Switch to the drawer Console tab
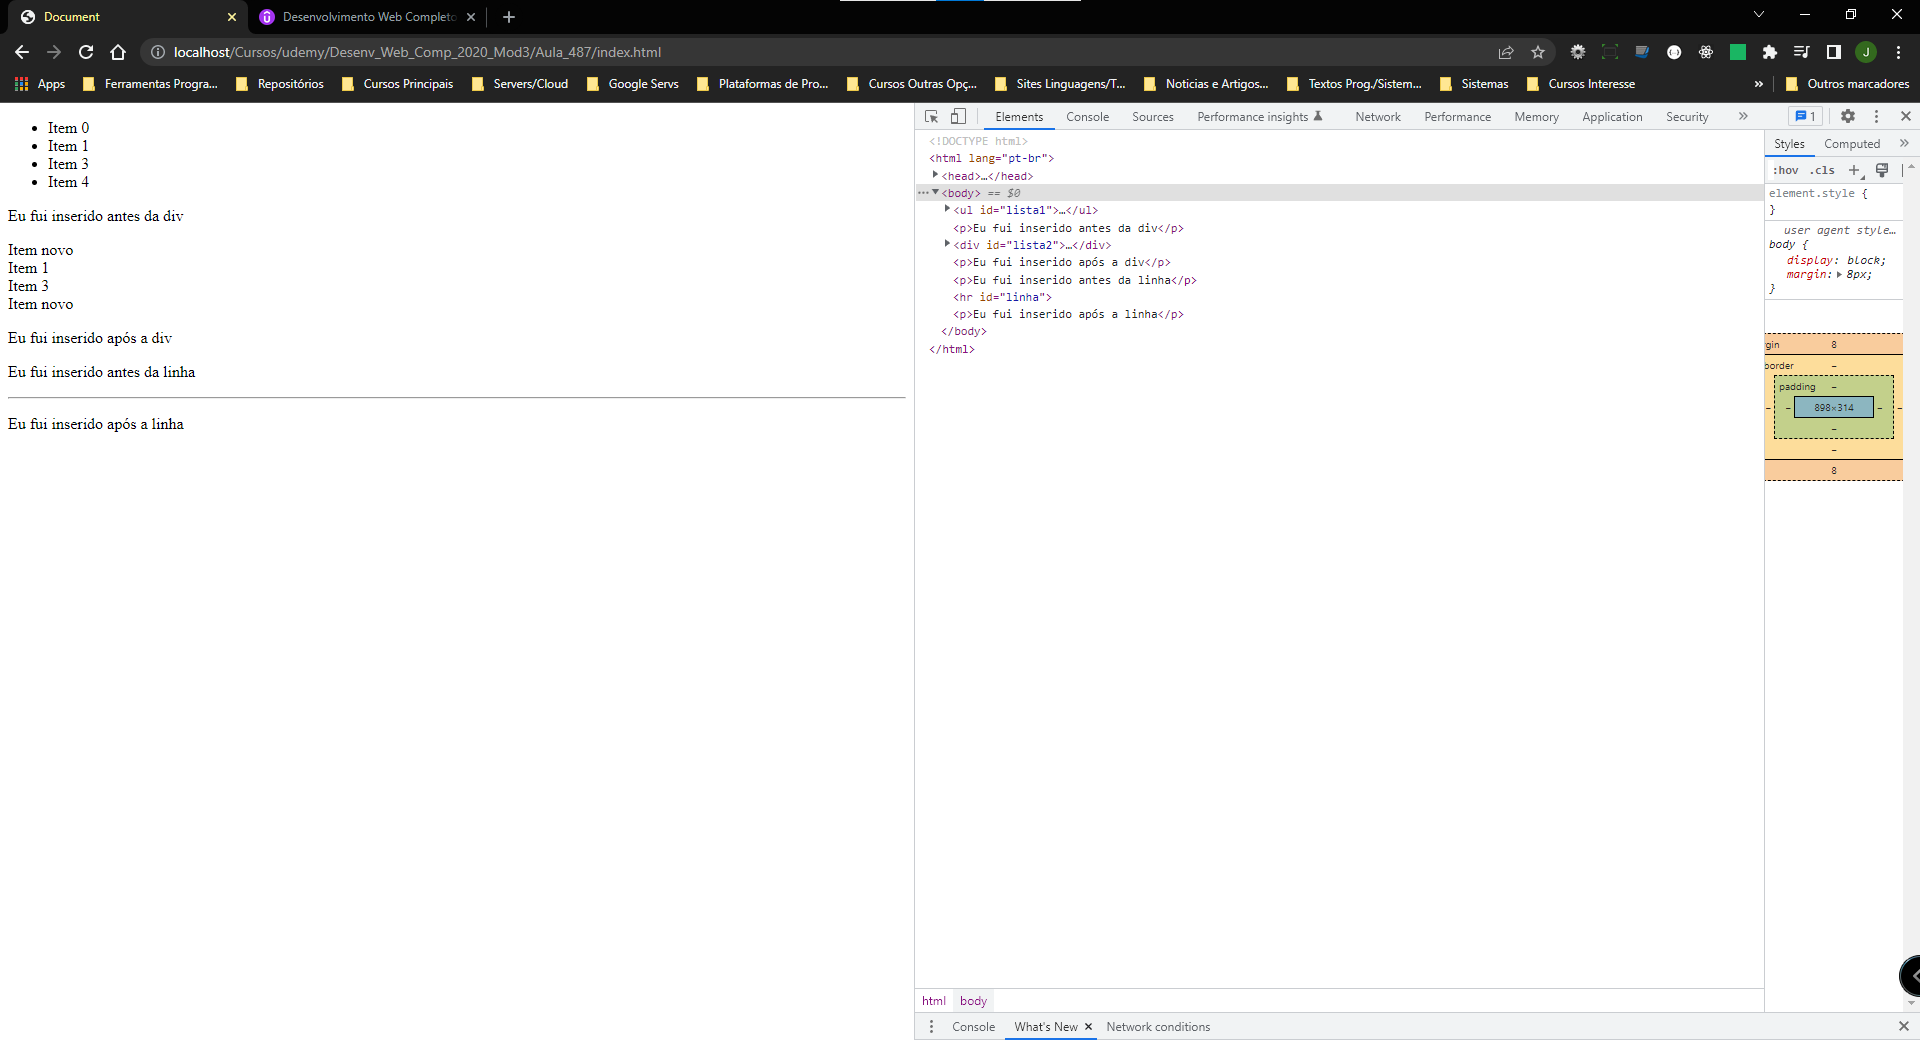 coord(973,1026)
